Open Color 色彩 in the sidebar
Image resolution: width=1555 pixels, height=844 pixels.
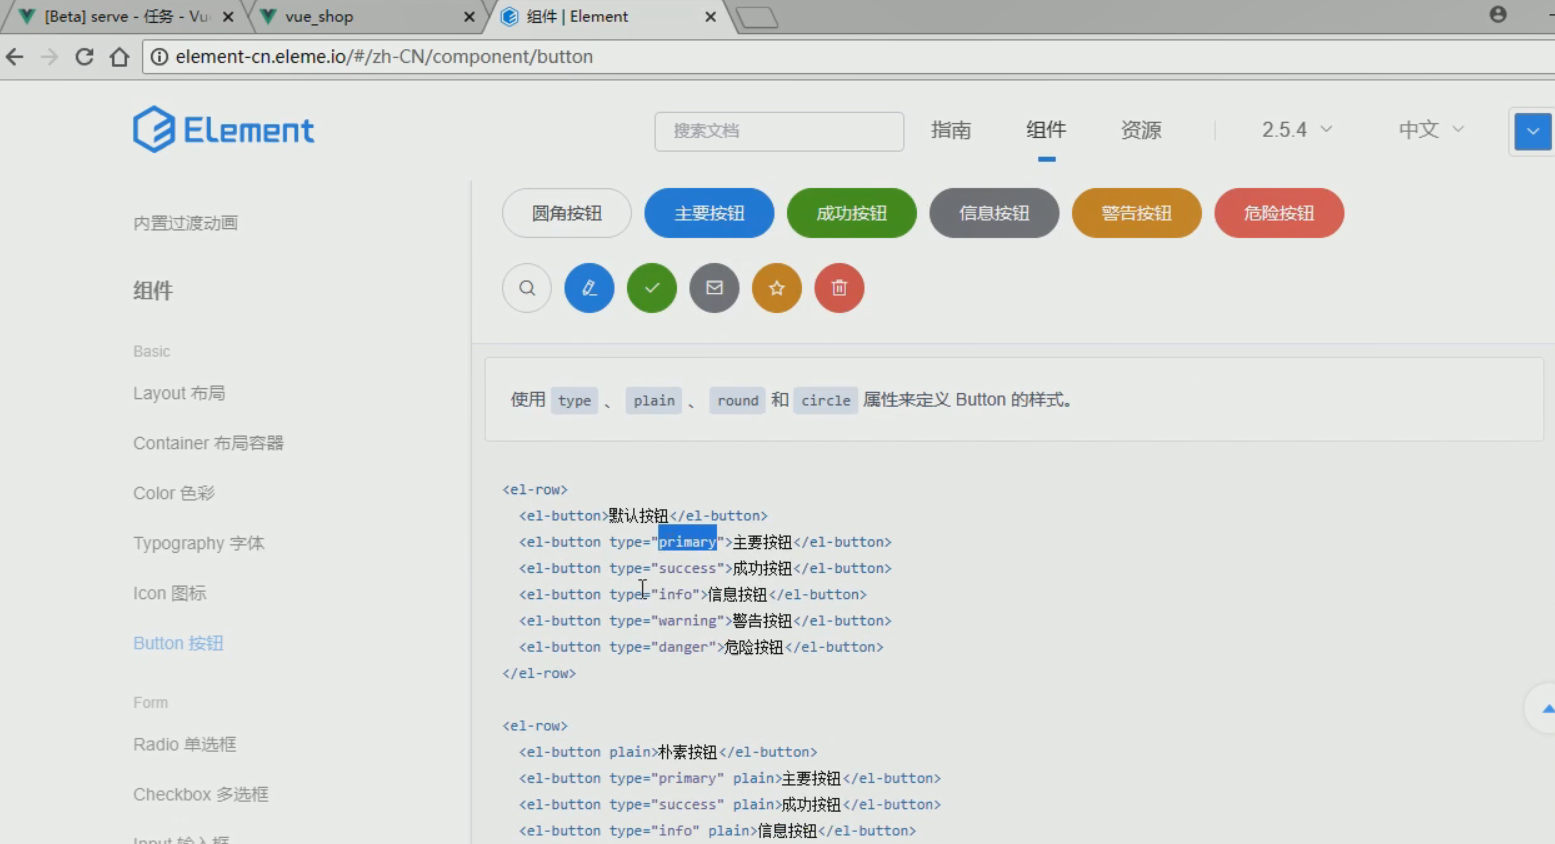(x=174, y=493)
